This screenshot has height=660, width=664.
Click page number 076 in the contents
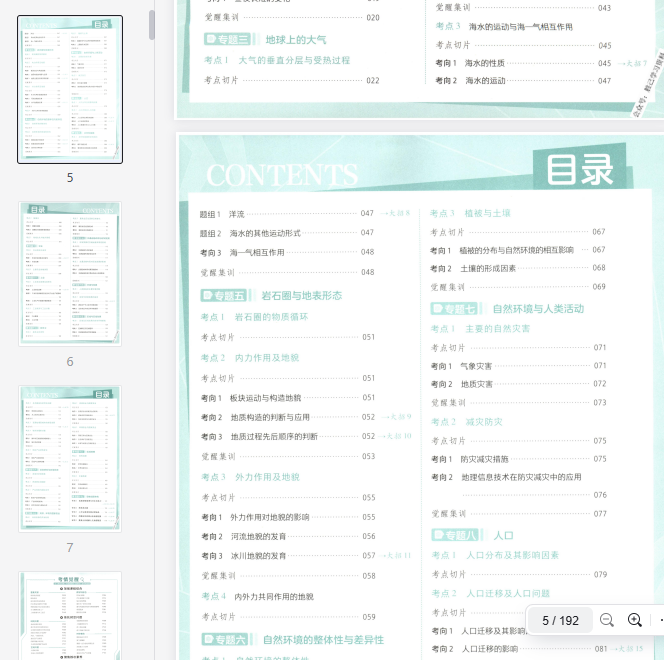click(x=600, y=495)
